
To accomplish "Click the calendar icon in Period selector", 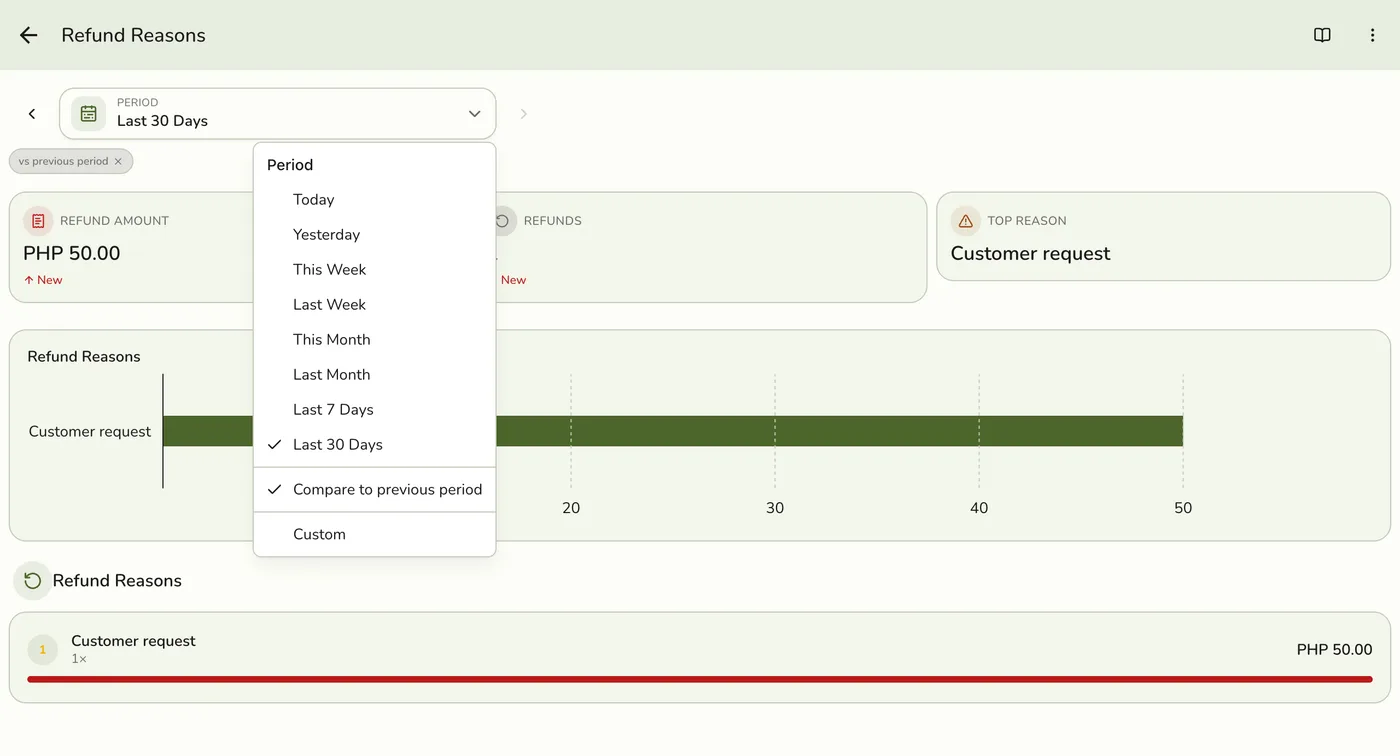I will [88, 114].
